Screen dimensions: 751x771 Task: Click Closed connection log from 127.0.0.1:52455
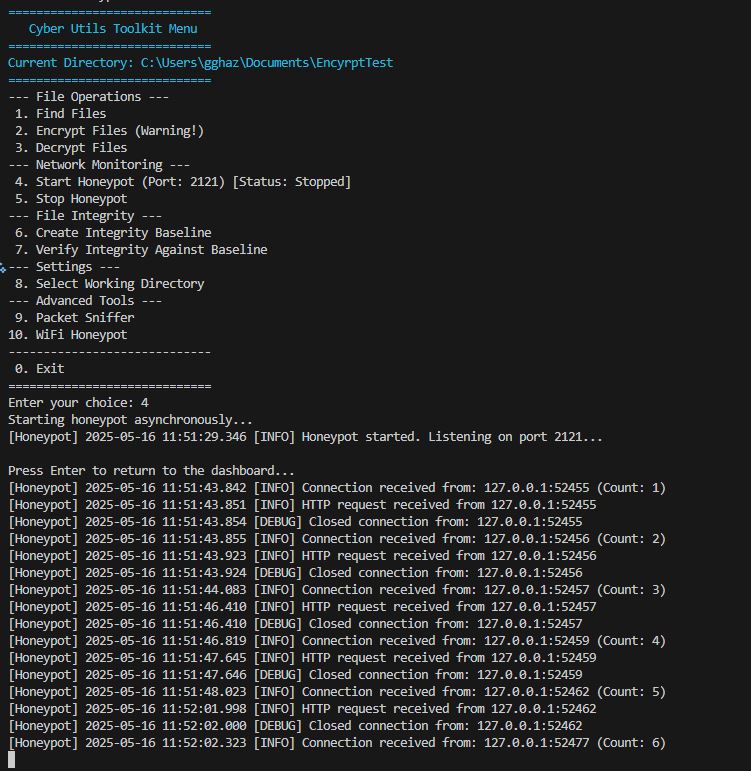point(295,522)
